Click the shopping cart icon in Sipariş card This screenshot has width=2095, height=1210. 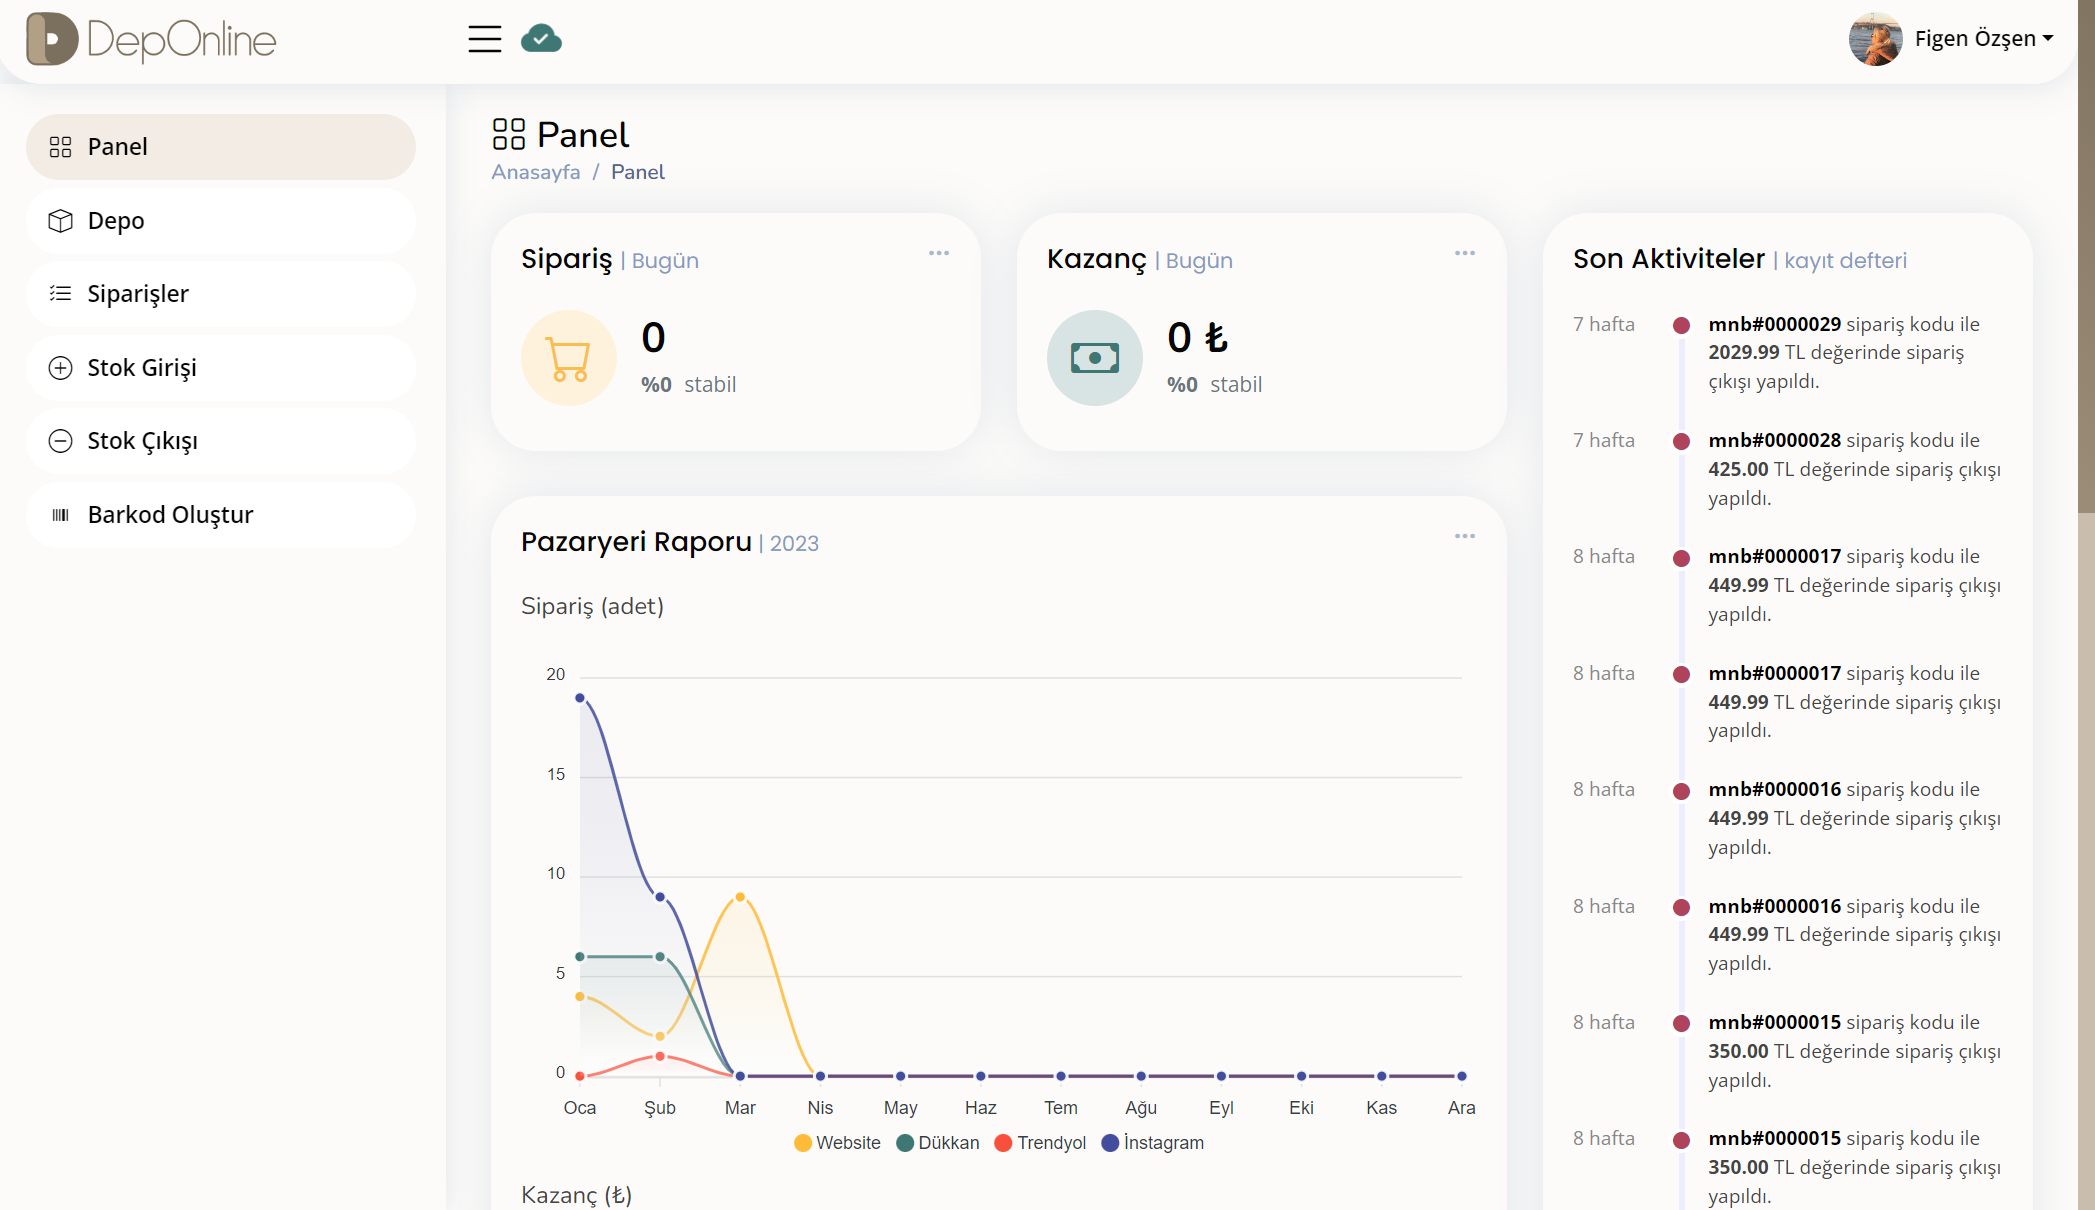[x=568, y=358]
